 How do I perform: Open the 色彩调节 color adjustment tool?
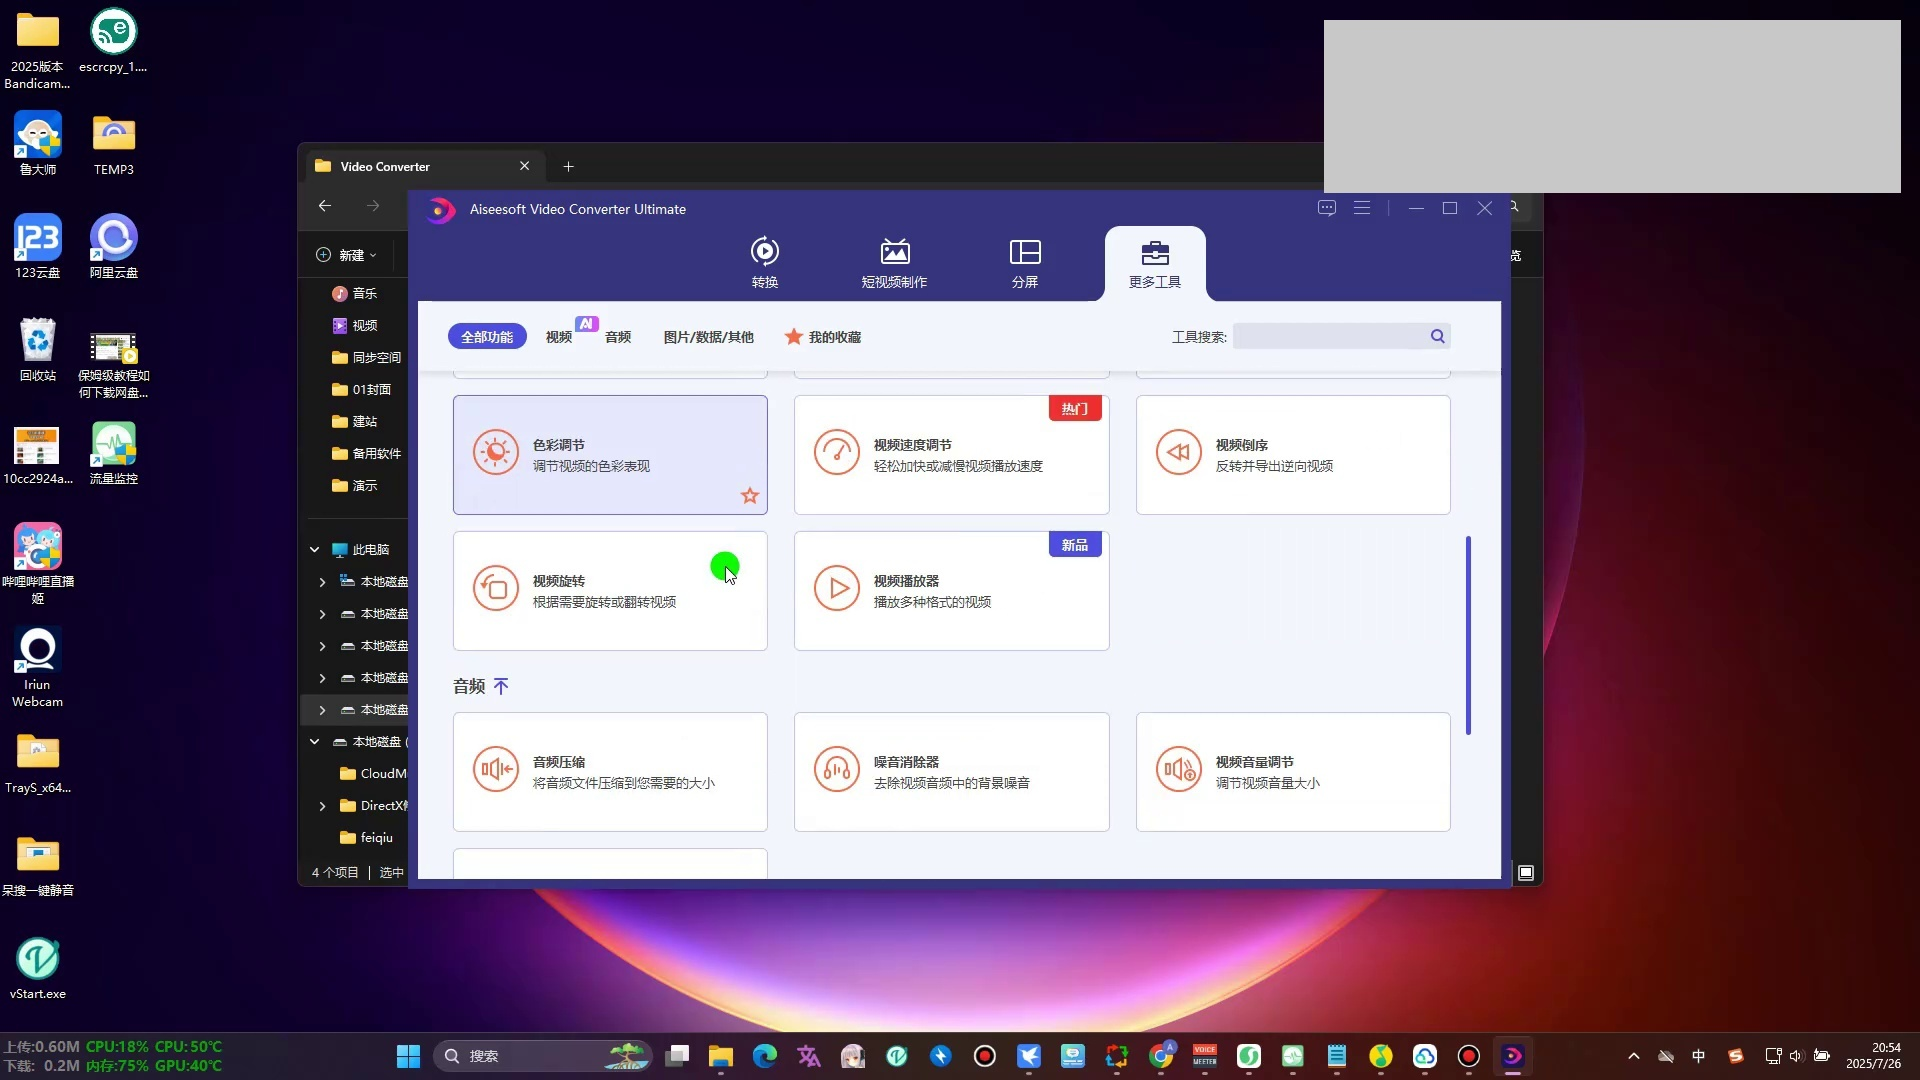(x=609, y=455)
